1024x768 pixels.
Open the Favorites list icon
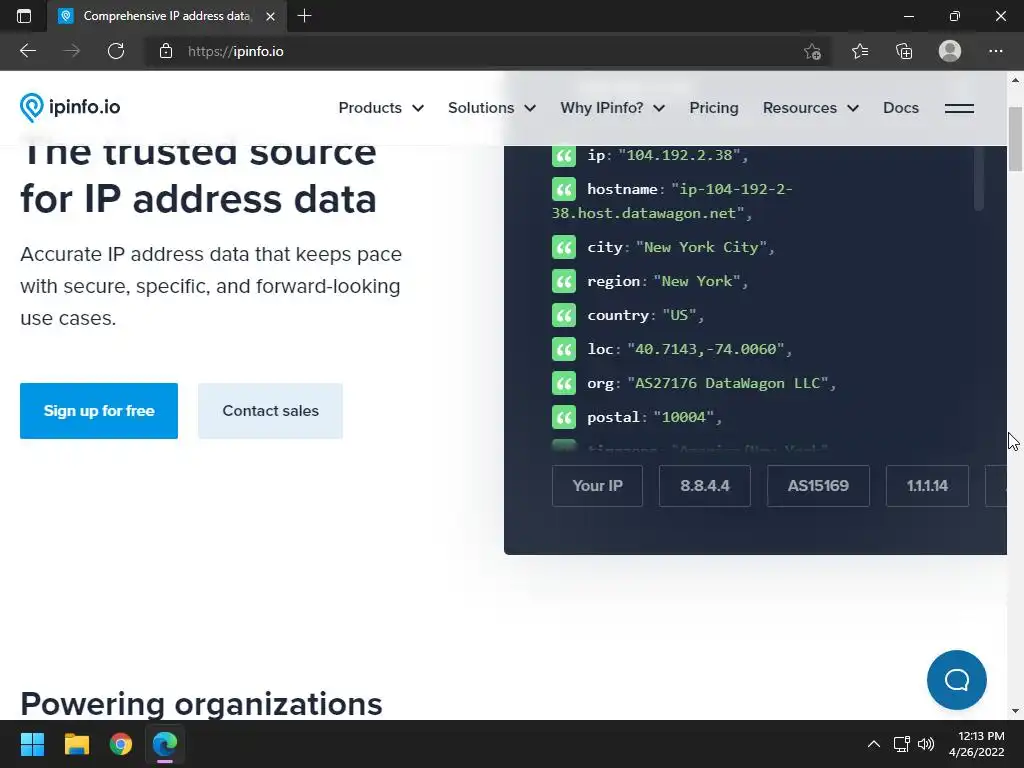tap(859, 51)
